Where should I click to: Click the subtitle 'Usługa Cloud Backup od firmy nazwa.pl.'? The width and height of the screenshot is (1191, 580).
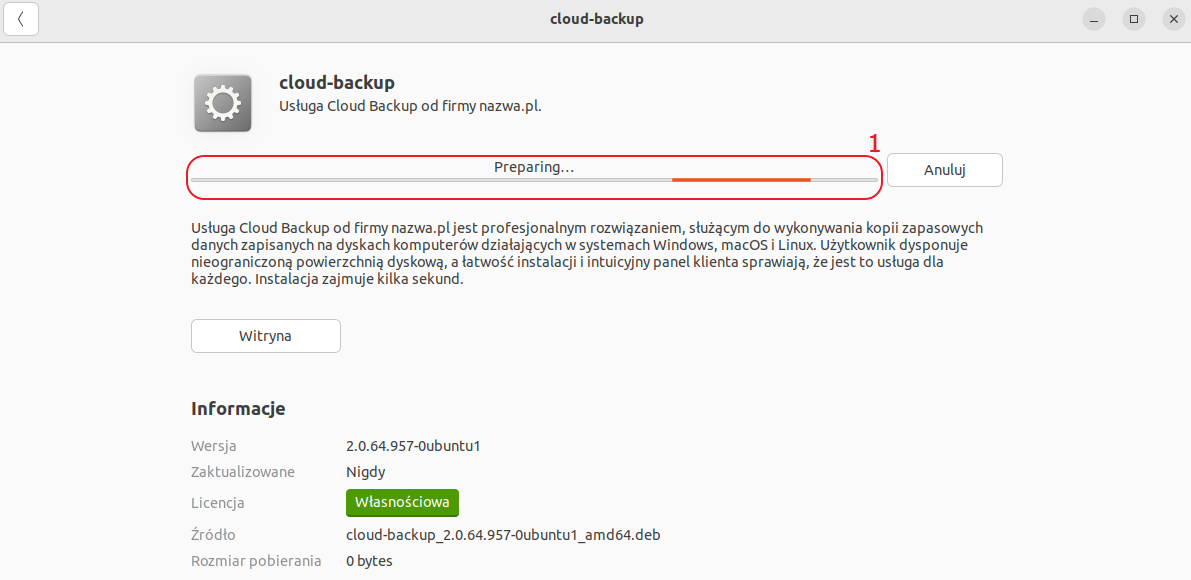[410, 106]
